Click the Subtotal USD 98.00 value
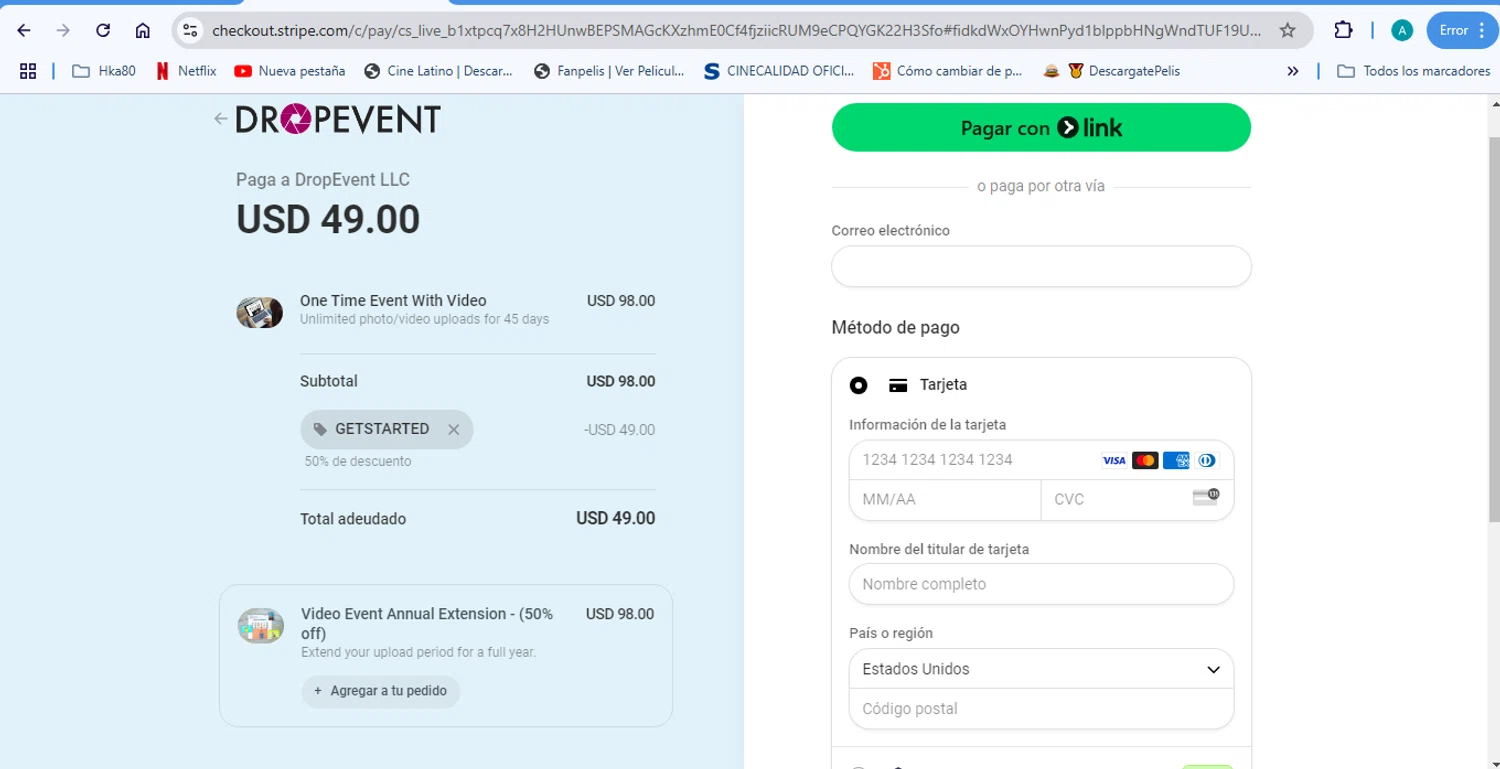This screenshot has height=769, width=1500. (621, 381)
